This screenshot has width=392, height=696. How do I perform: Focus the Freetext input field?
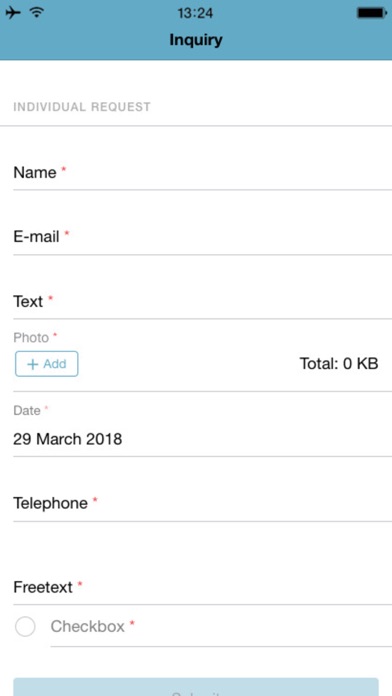tap(202, 588)
